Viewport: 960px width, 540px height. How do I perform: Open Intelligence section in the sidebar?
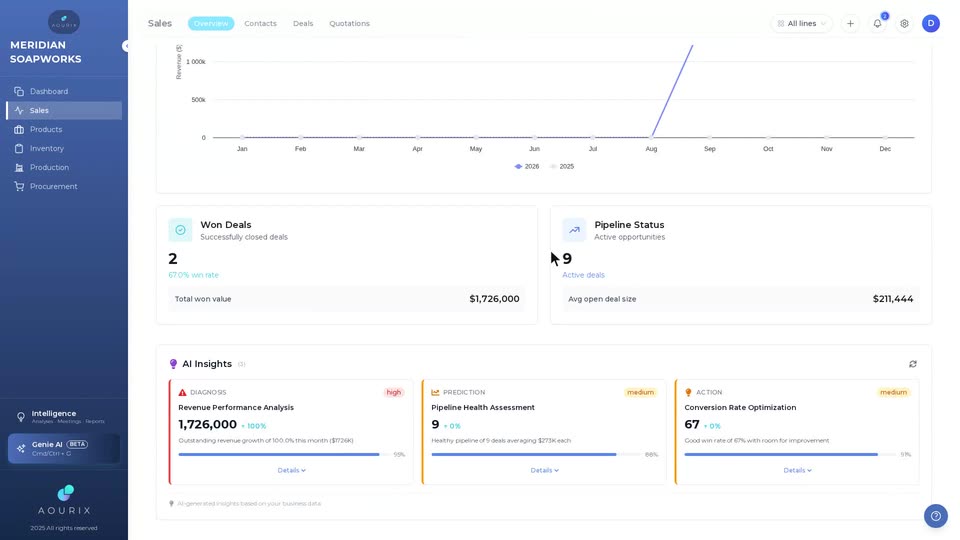[64, 416]
